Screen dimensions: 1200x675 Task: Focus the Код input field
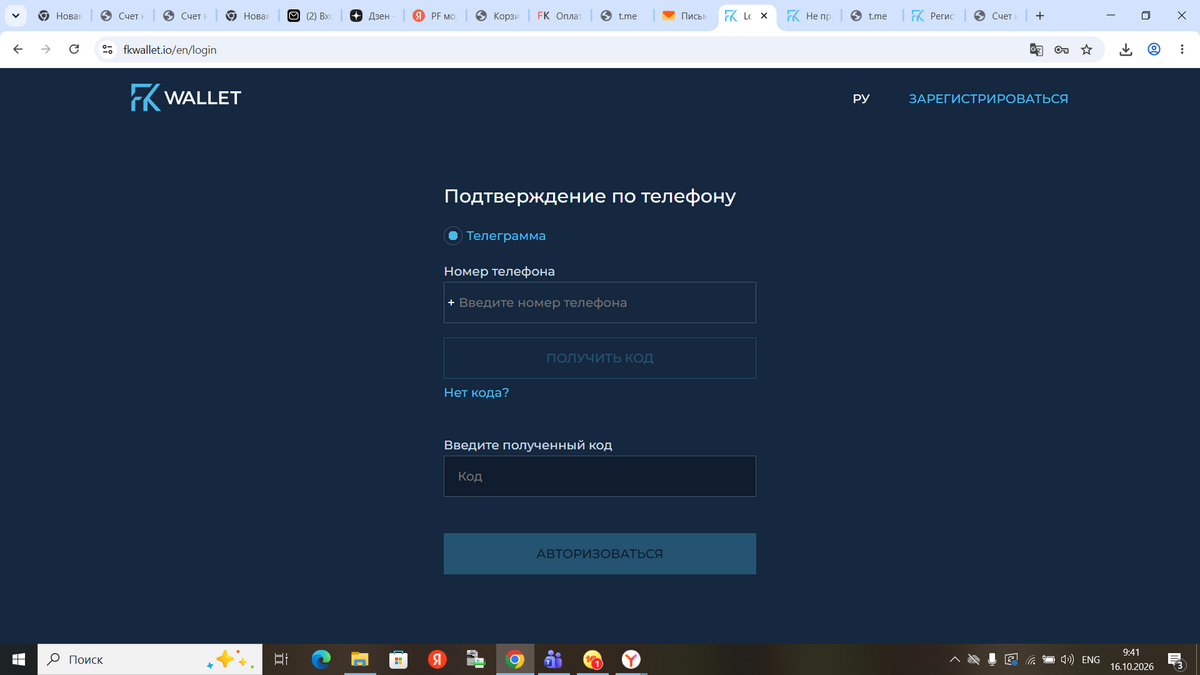pos(600,476)
